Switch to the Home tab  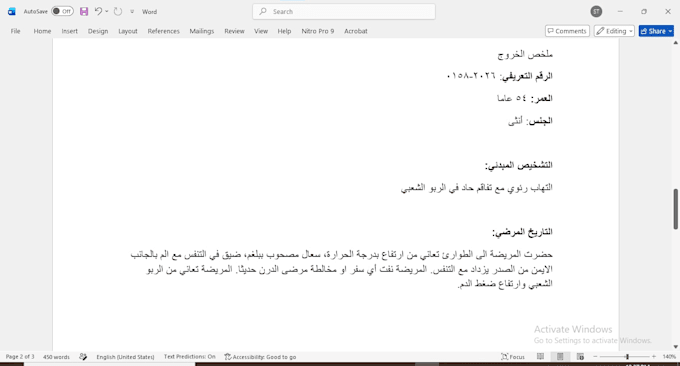tap(42, 31)
